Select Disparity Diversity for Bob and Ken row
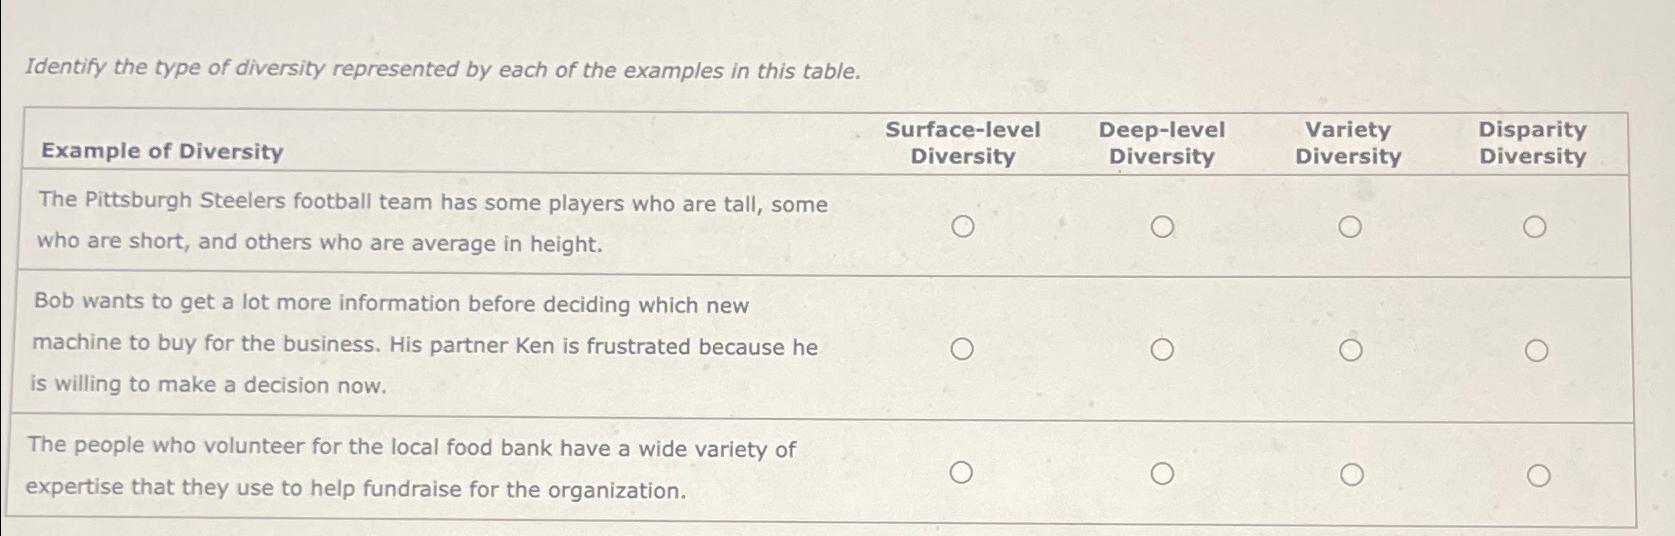The image size is (1675, 536). coord(1536,351)
